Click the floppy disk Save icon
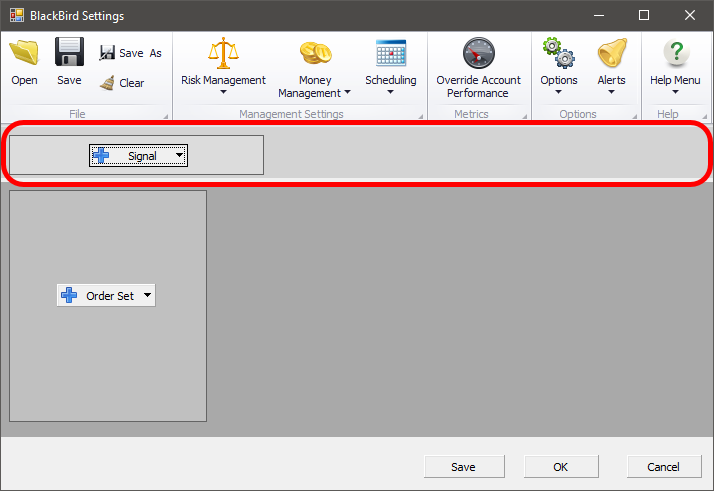 tap(69, 52)
